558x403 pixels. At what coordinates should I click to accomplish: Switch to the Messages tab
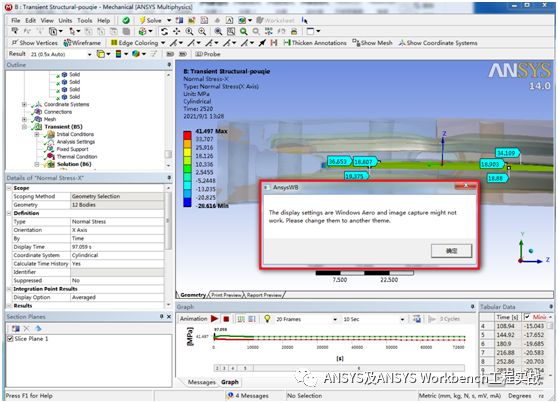pyautogui.click(x=201, y=382)
